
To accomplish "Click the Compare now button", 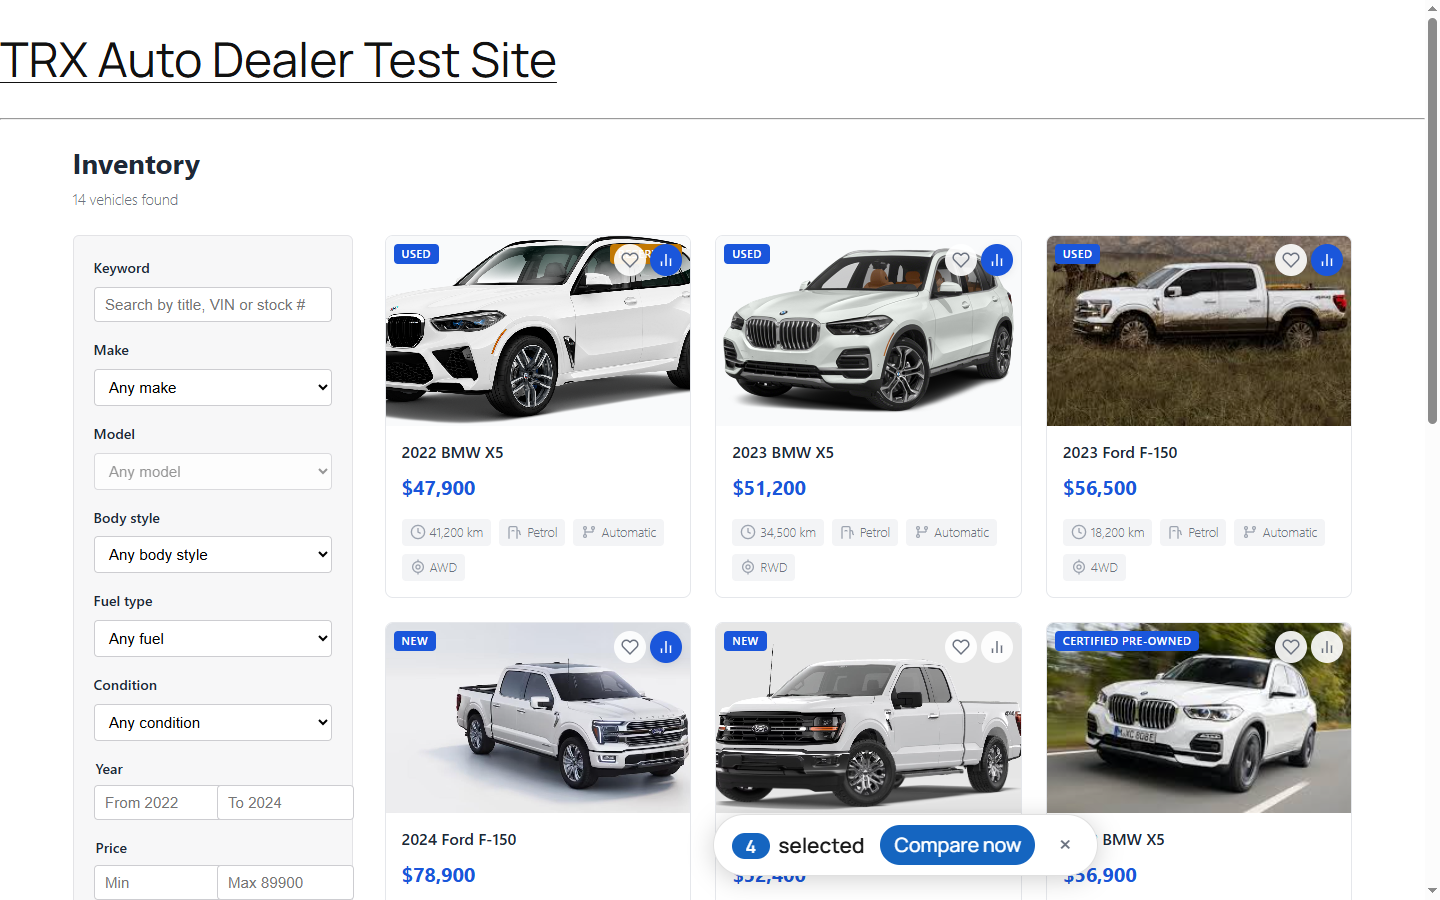I will [957, 845].
